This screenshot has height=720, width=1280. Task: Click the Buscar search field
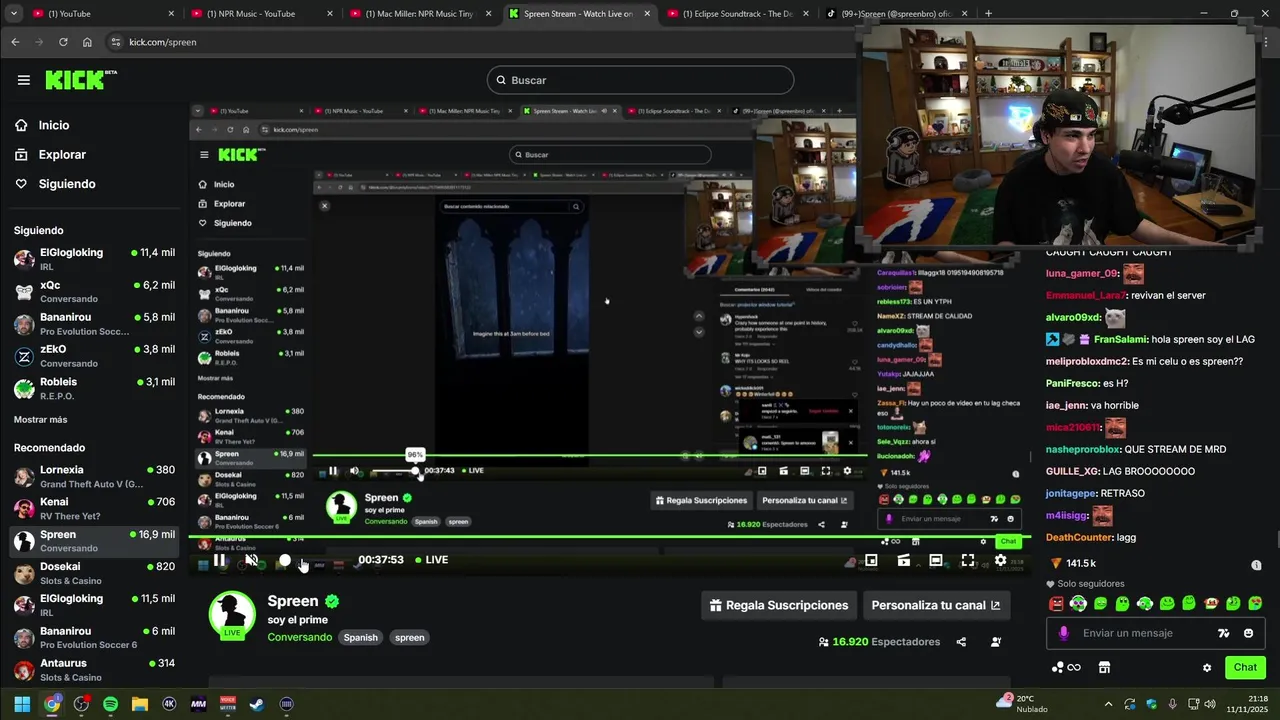click(640, 80)
